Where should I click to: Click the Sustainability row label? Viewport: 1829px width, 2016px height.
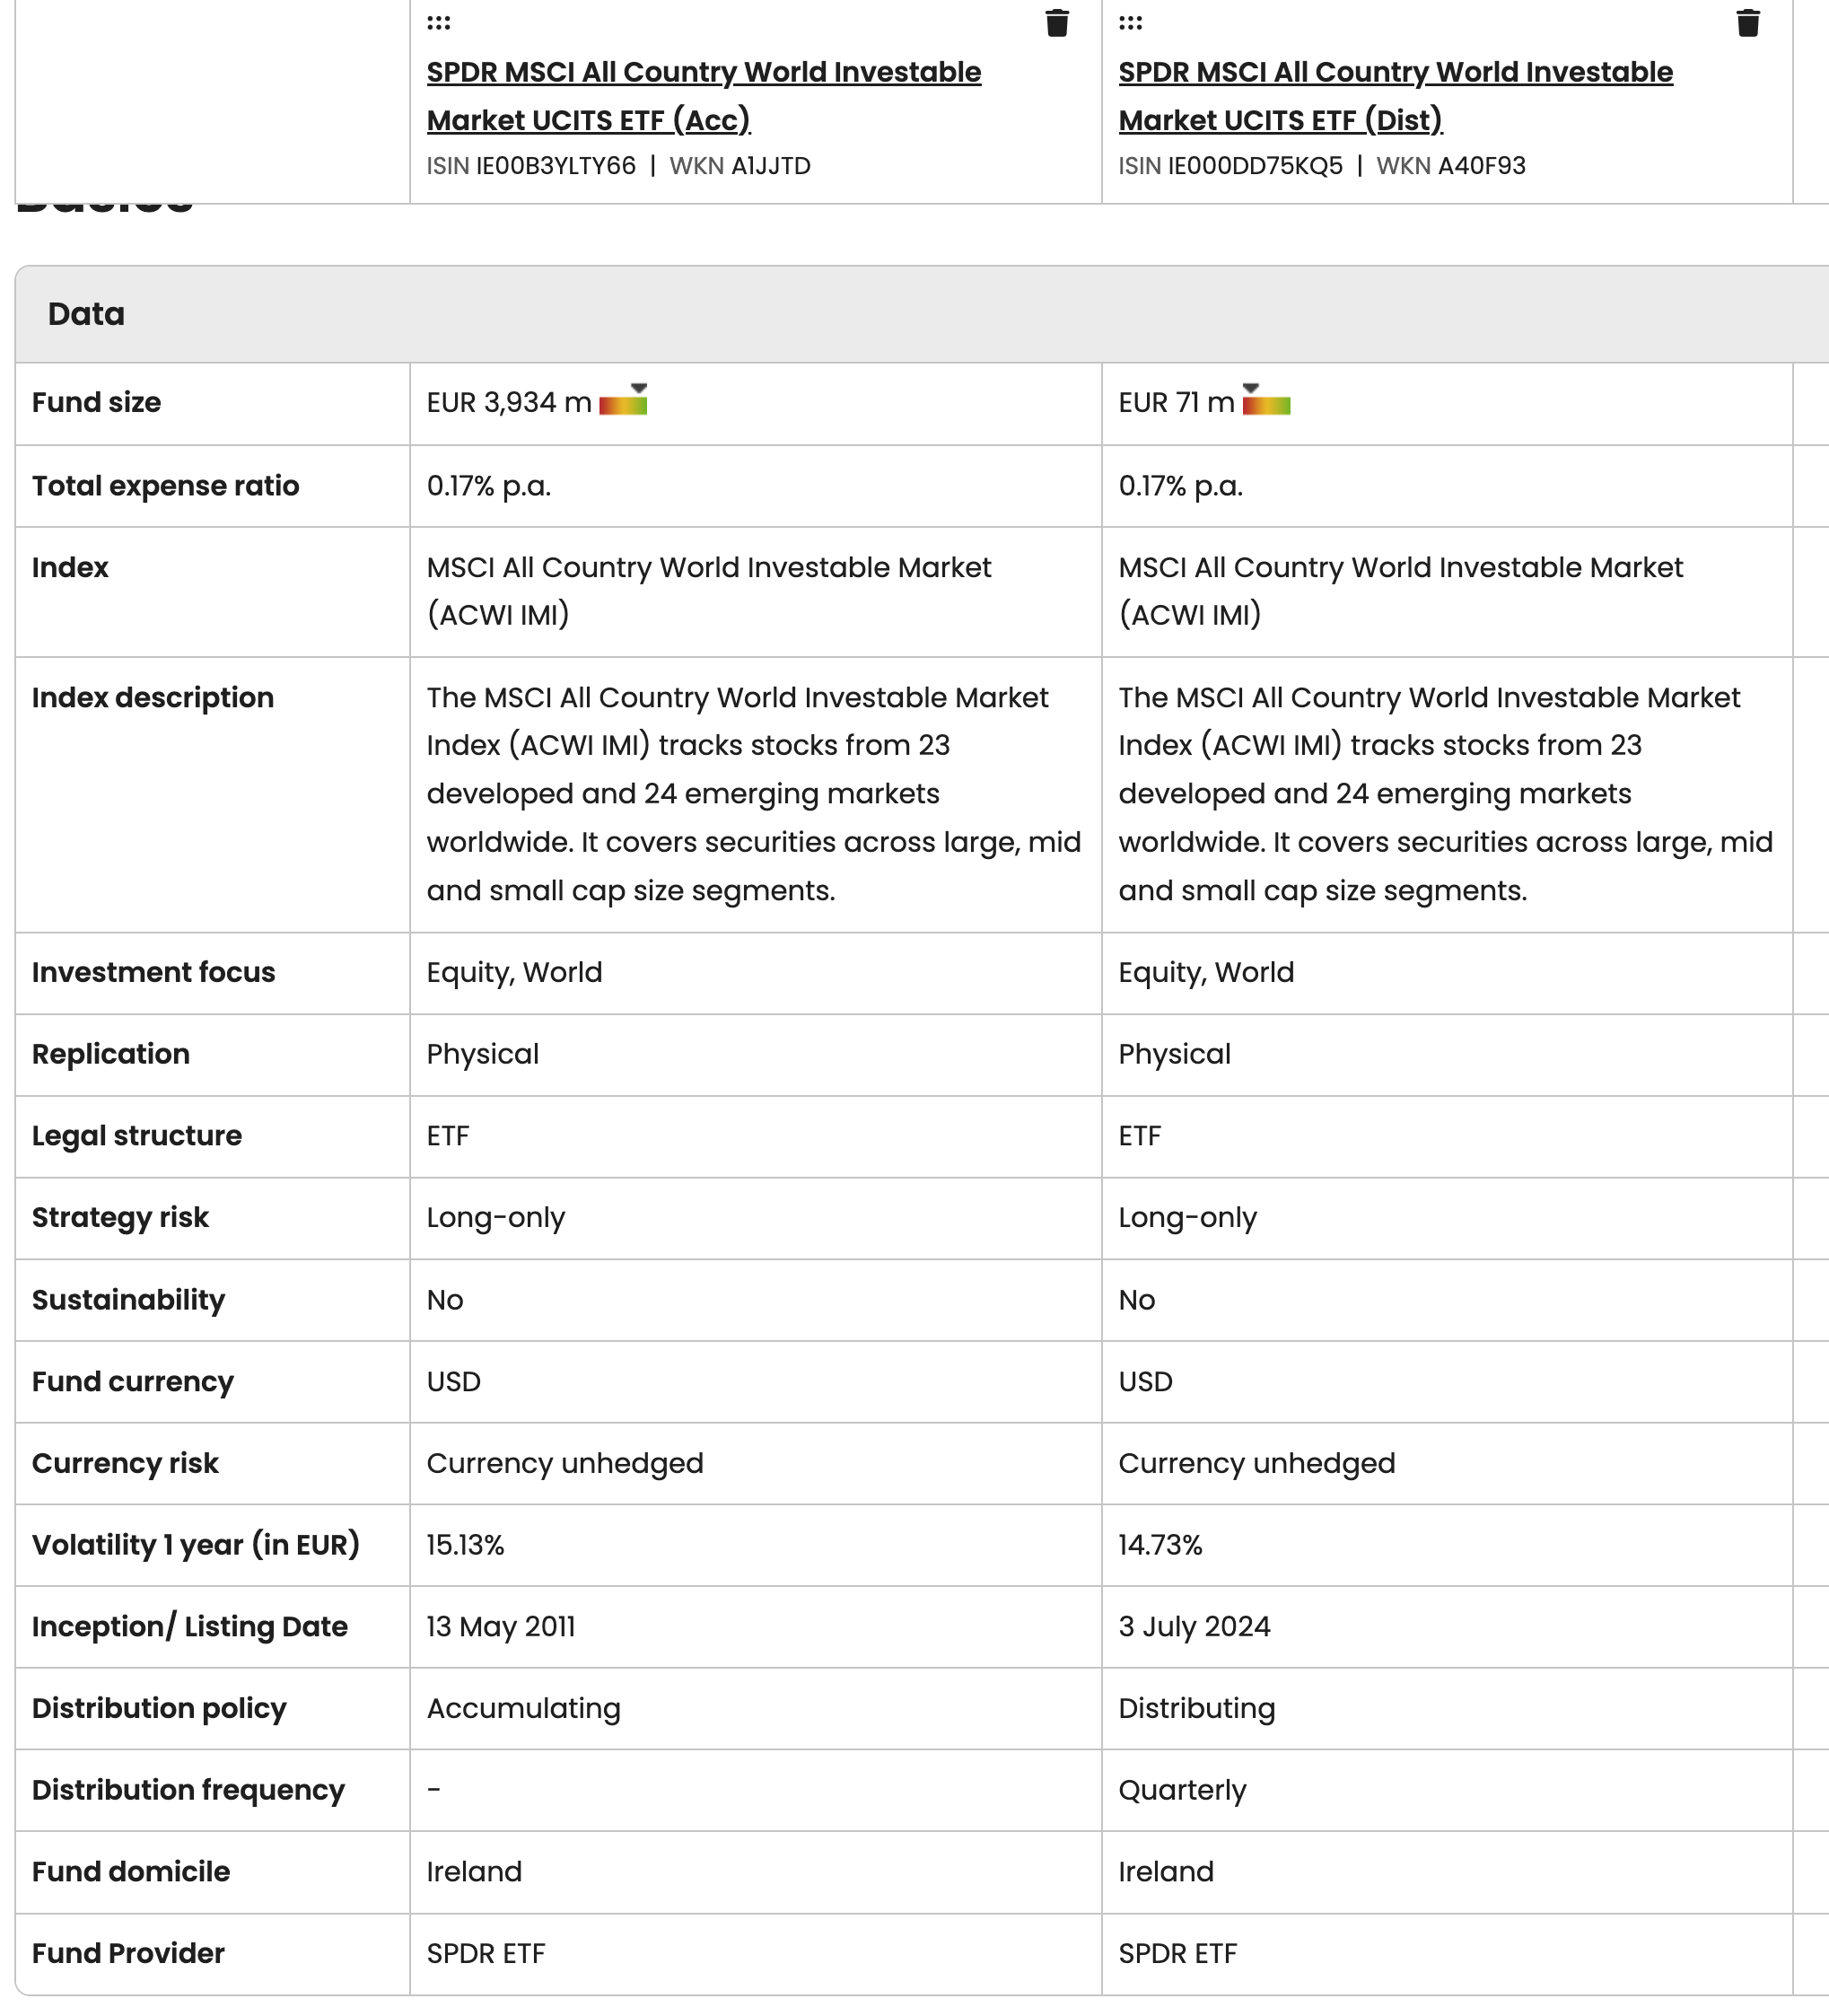128,1300
